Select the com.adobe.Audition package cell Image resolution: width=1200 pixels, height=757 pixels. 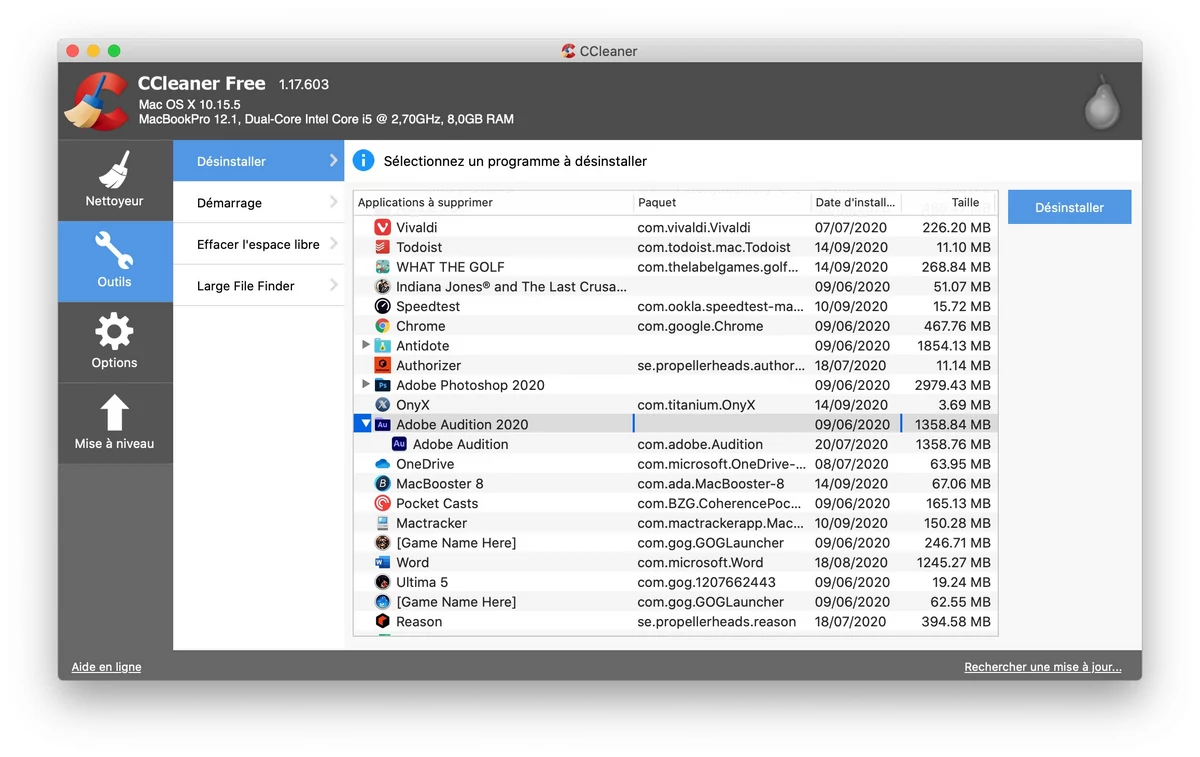click(700, 444)
